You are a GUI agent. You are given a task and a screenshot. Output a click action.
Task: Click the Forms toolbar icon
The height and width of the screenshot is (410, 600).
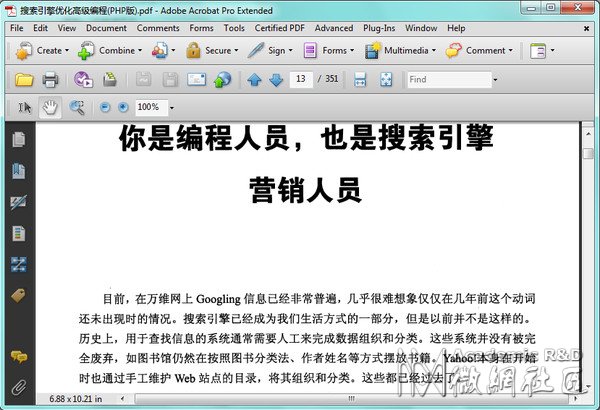pyautogui.click(x=310, y=51)
